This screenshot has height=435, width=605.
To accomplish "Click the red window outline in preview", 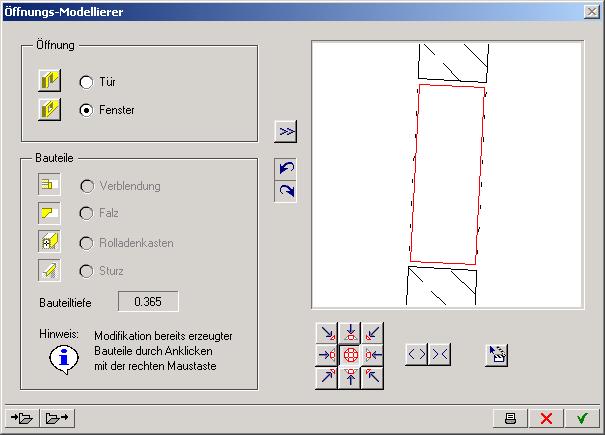I will [447, 174].
